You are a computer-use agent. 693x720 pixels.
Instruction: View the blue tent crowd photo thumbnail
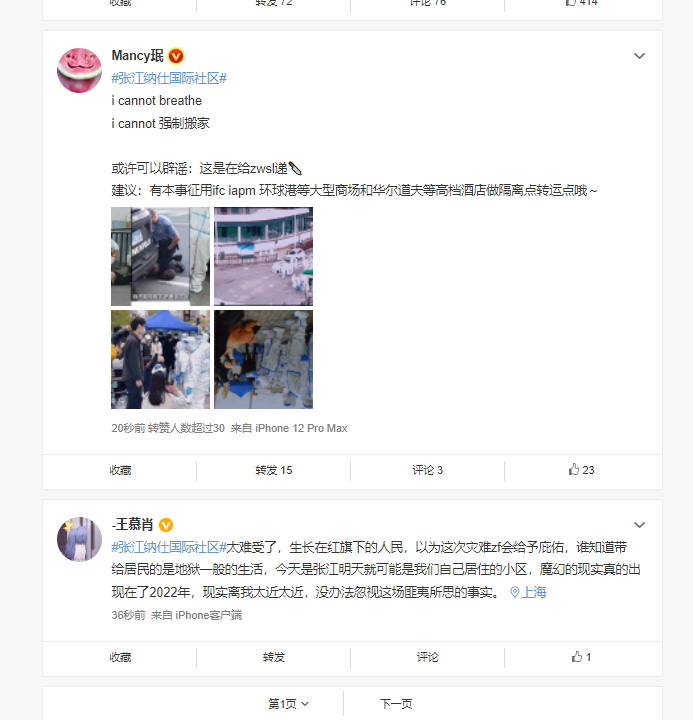(160, 359)
